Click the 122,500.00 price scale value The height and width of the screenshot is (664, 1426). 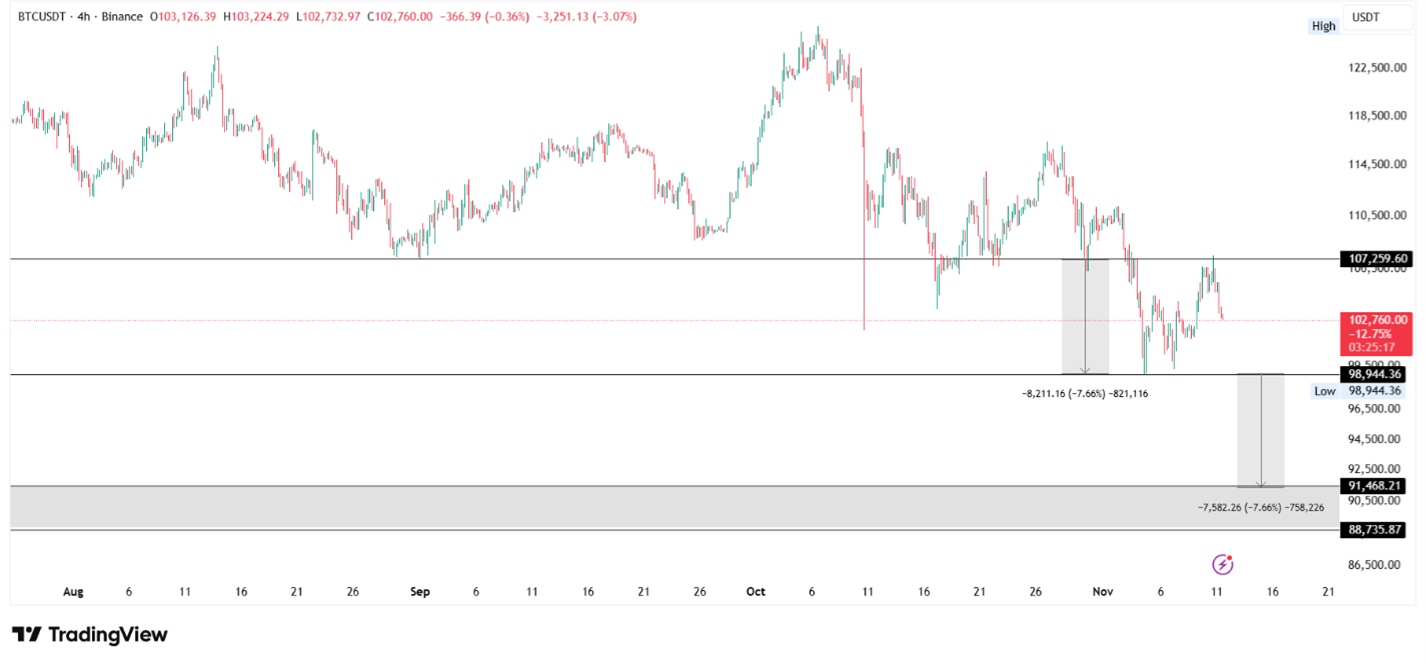[1377, 68]
